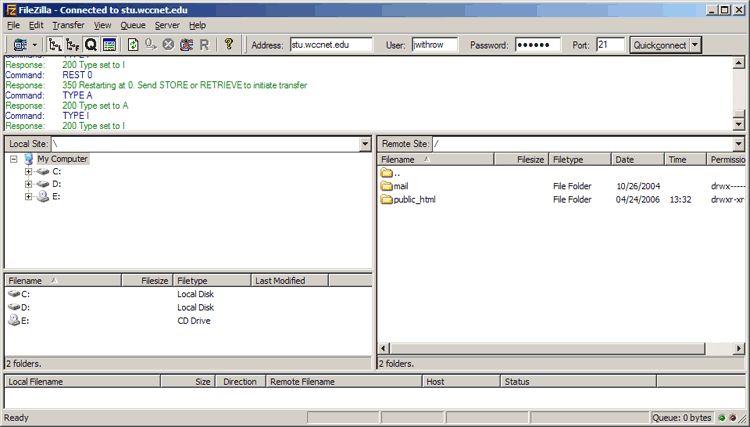
Task: Open the Local Site path dropdown
Action: [365, 144]
